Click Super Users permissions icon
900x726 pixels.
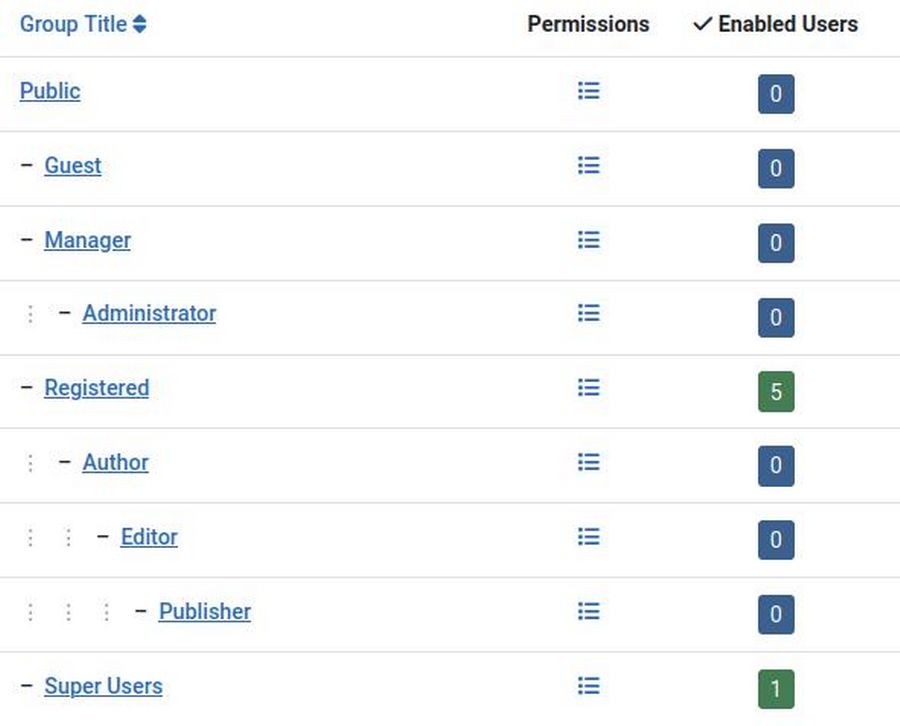[x=589, y=686]
